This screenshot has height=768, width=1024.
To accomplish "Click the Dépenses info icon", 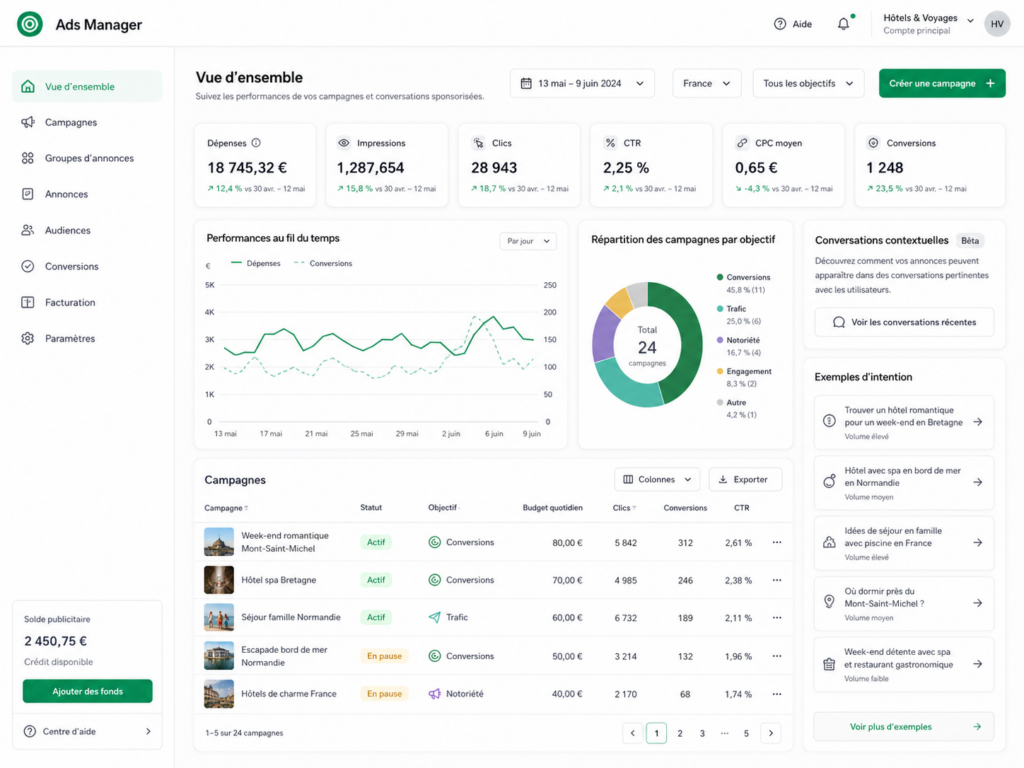I will pos(256,142).
